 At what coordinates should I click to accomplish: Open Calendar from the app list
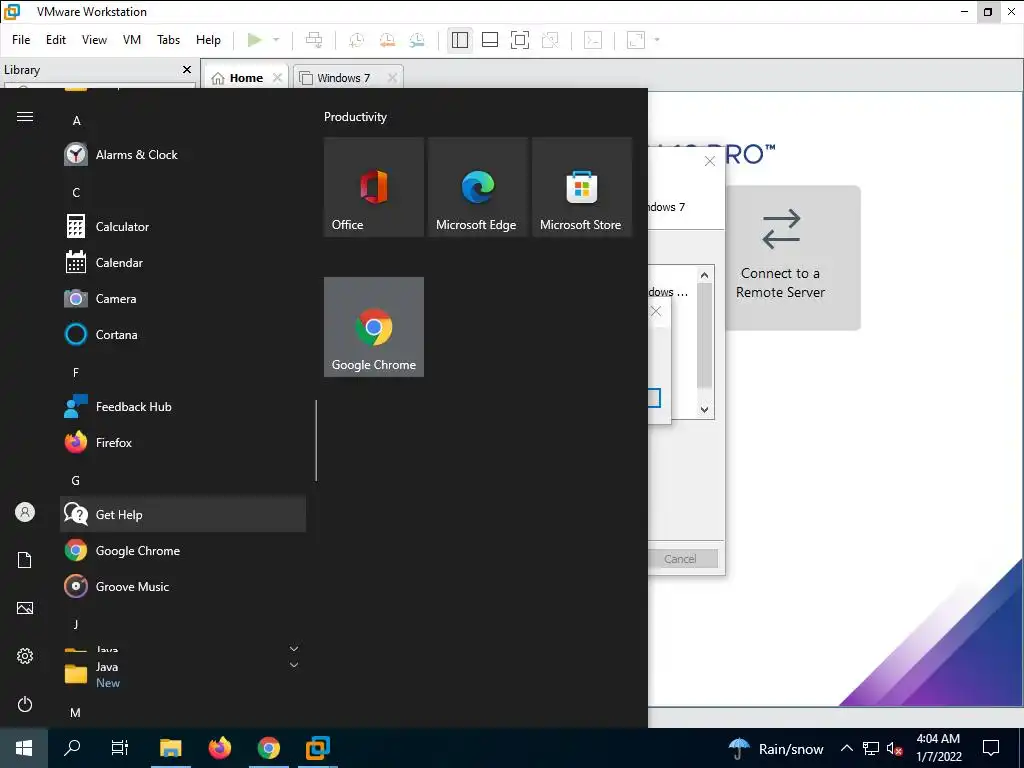tap(183, 263)
